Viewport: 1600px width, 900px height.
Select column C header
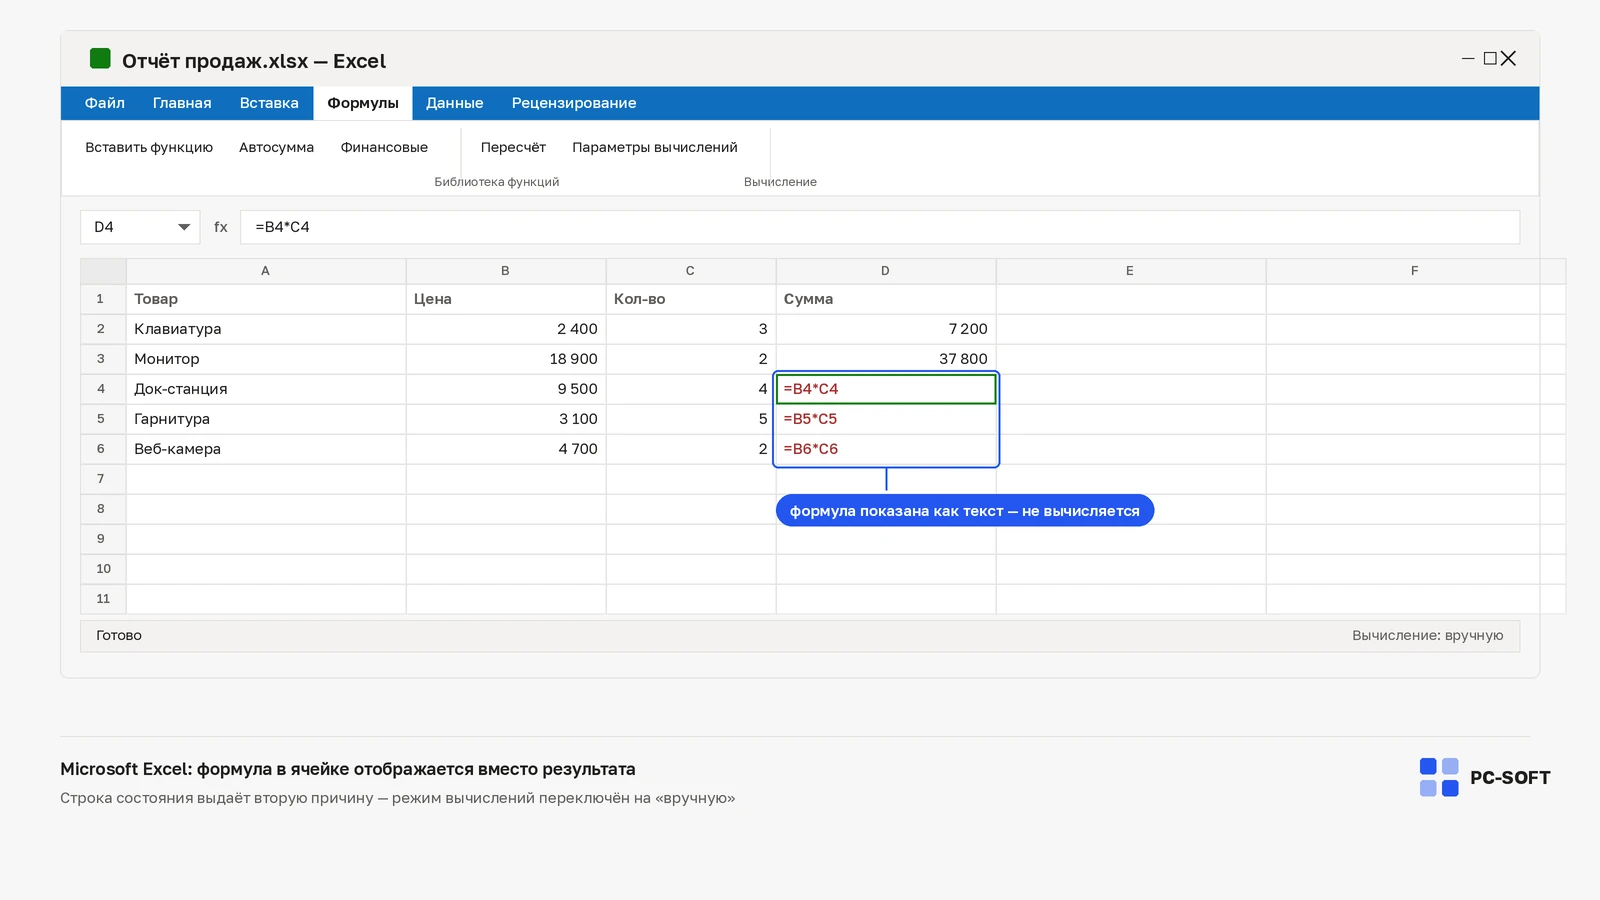tap(691, 271)
